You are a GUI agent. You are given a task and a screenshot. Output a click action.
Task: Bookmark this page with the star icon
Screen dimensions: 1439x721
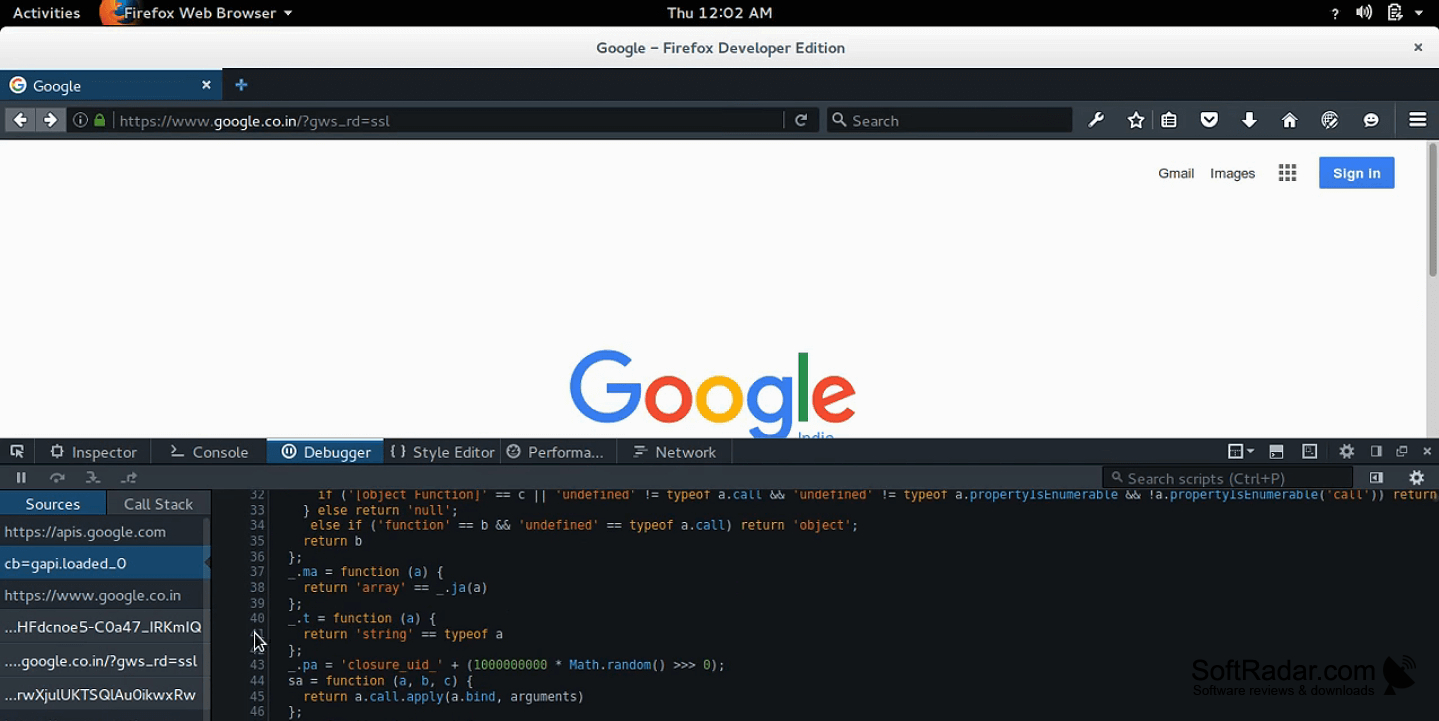(1136, 120)
